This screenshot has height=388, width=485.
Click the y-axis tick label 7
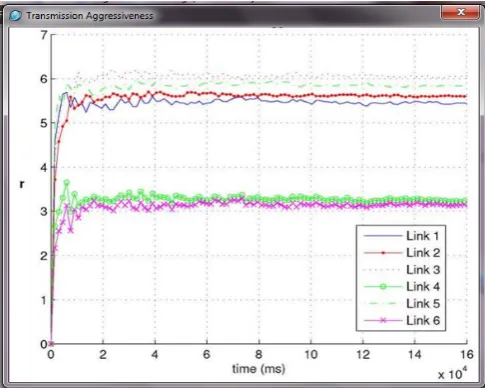44,35
